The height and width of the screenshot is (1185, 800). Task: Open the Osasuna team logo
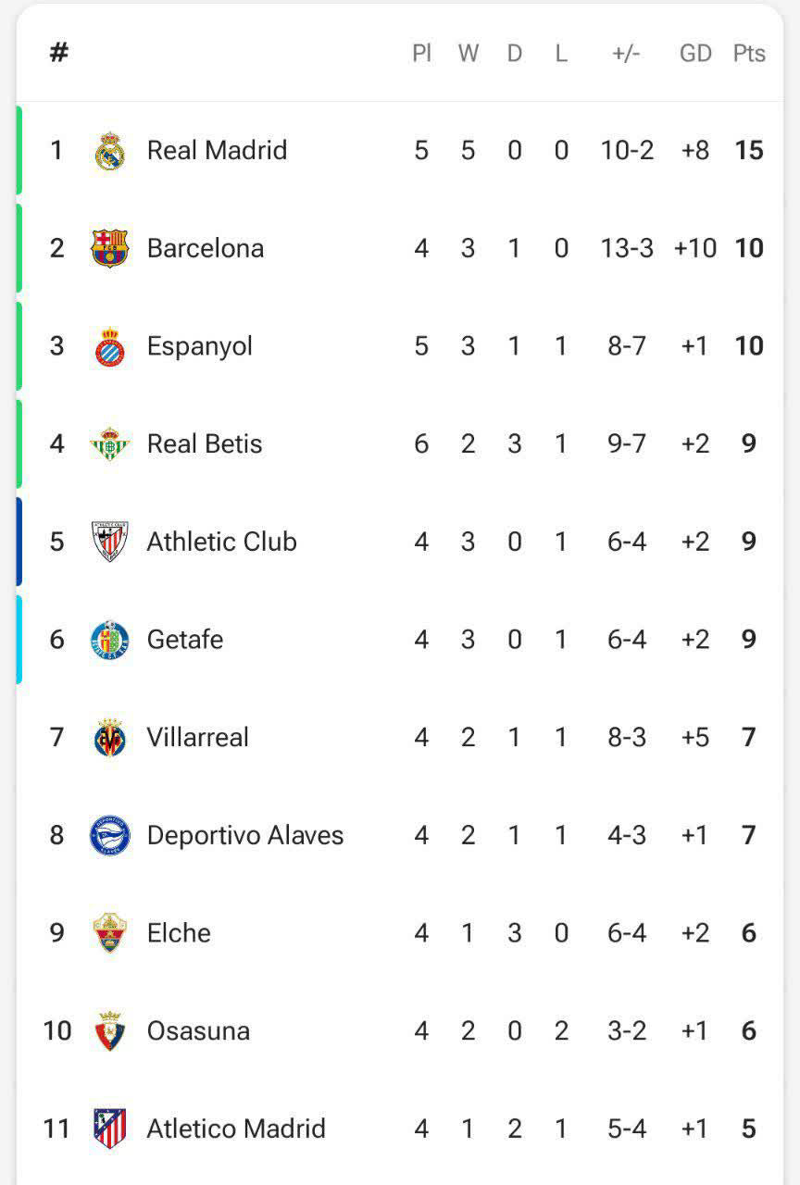click(x=109, y=1031)
